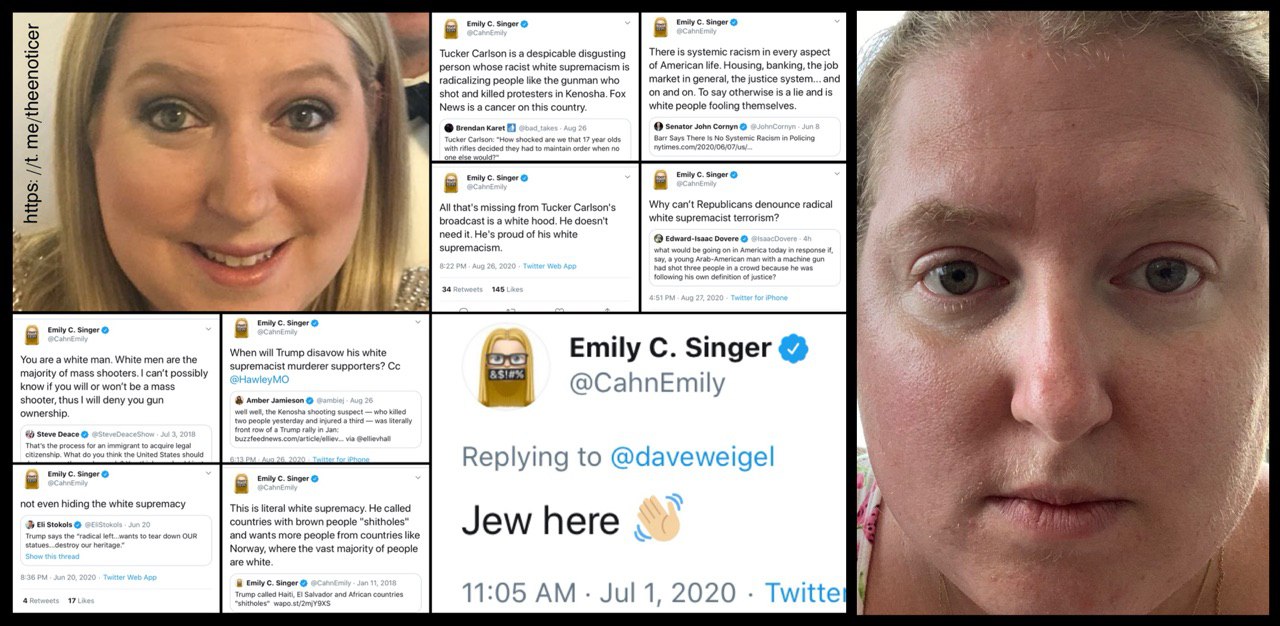Expand the chevron menu on the Tucker Carlson despicable tweet

(627, 23)
